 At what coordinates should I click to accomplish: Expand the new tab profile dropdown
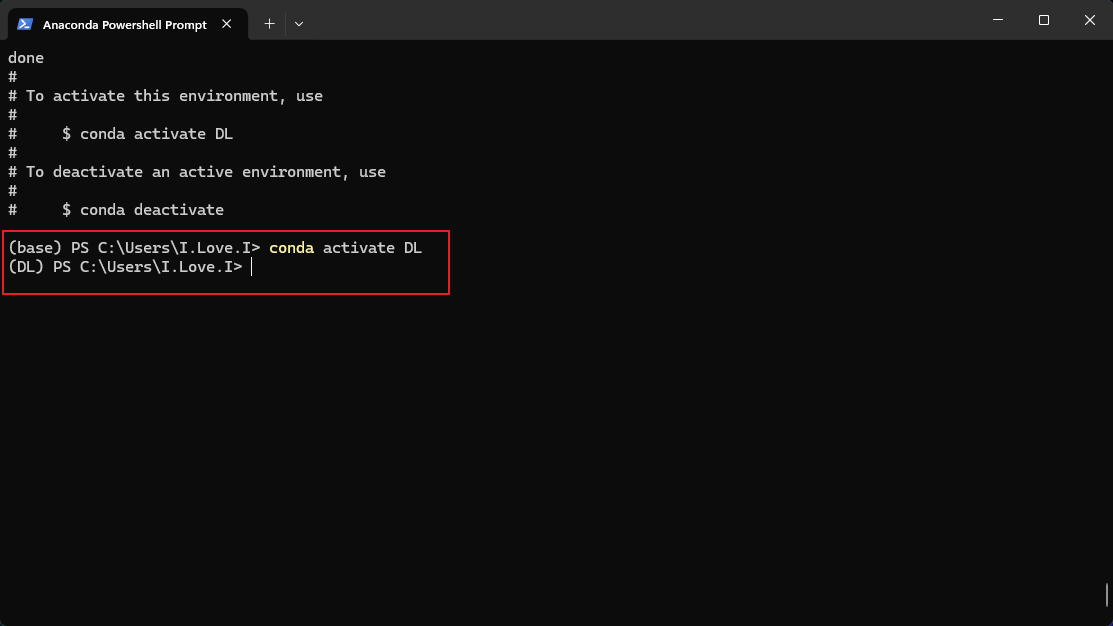point(299,24)
